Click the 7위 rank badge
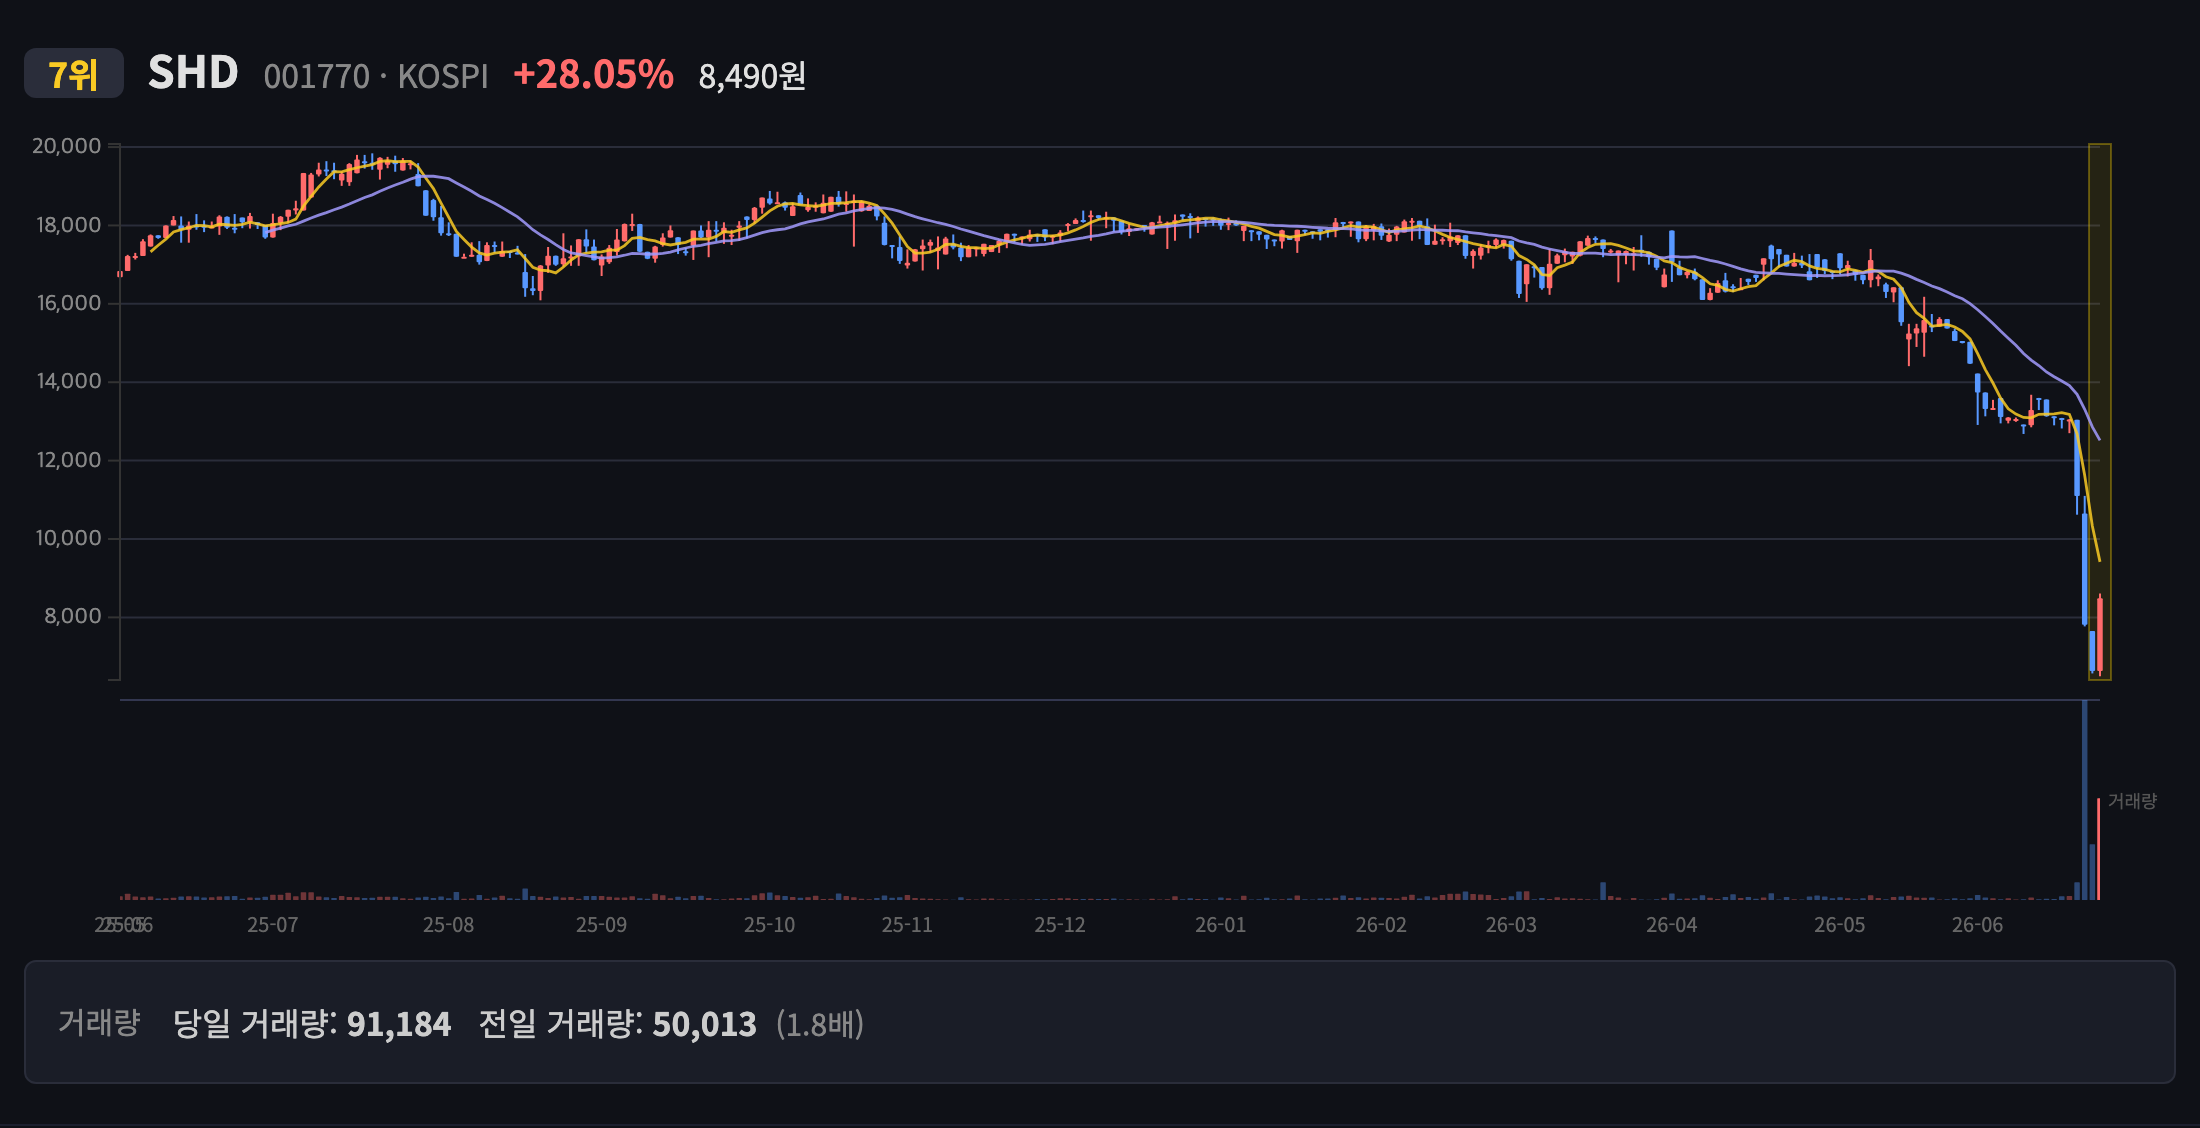Viewport: 2200px width, 1128px height. click(x=74, y=74)
